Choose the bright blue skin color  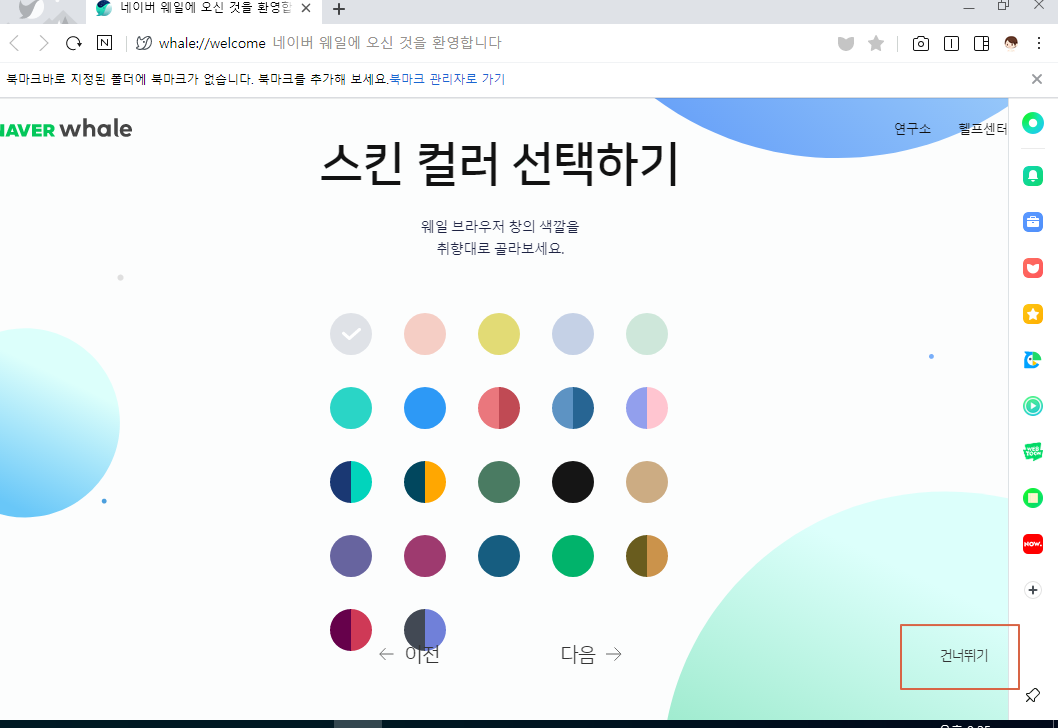(x=425, y=408)
